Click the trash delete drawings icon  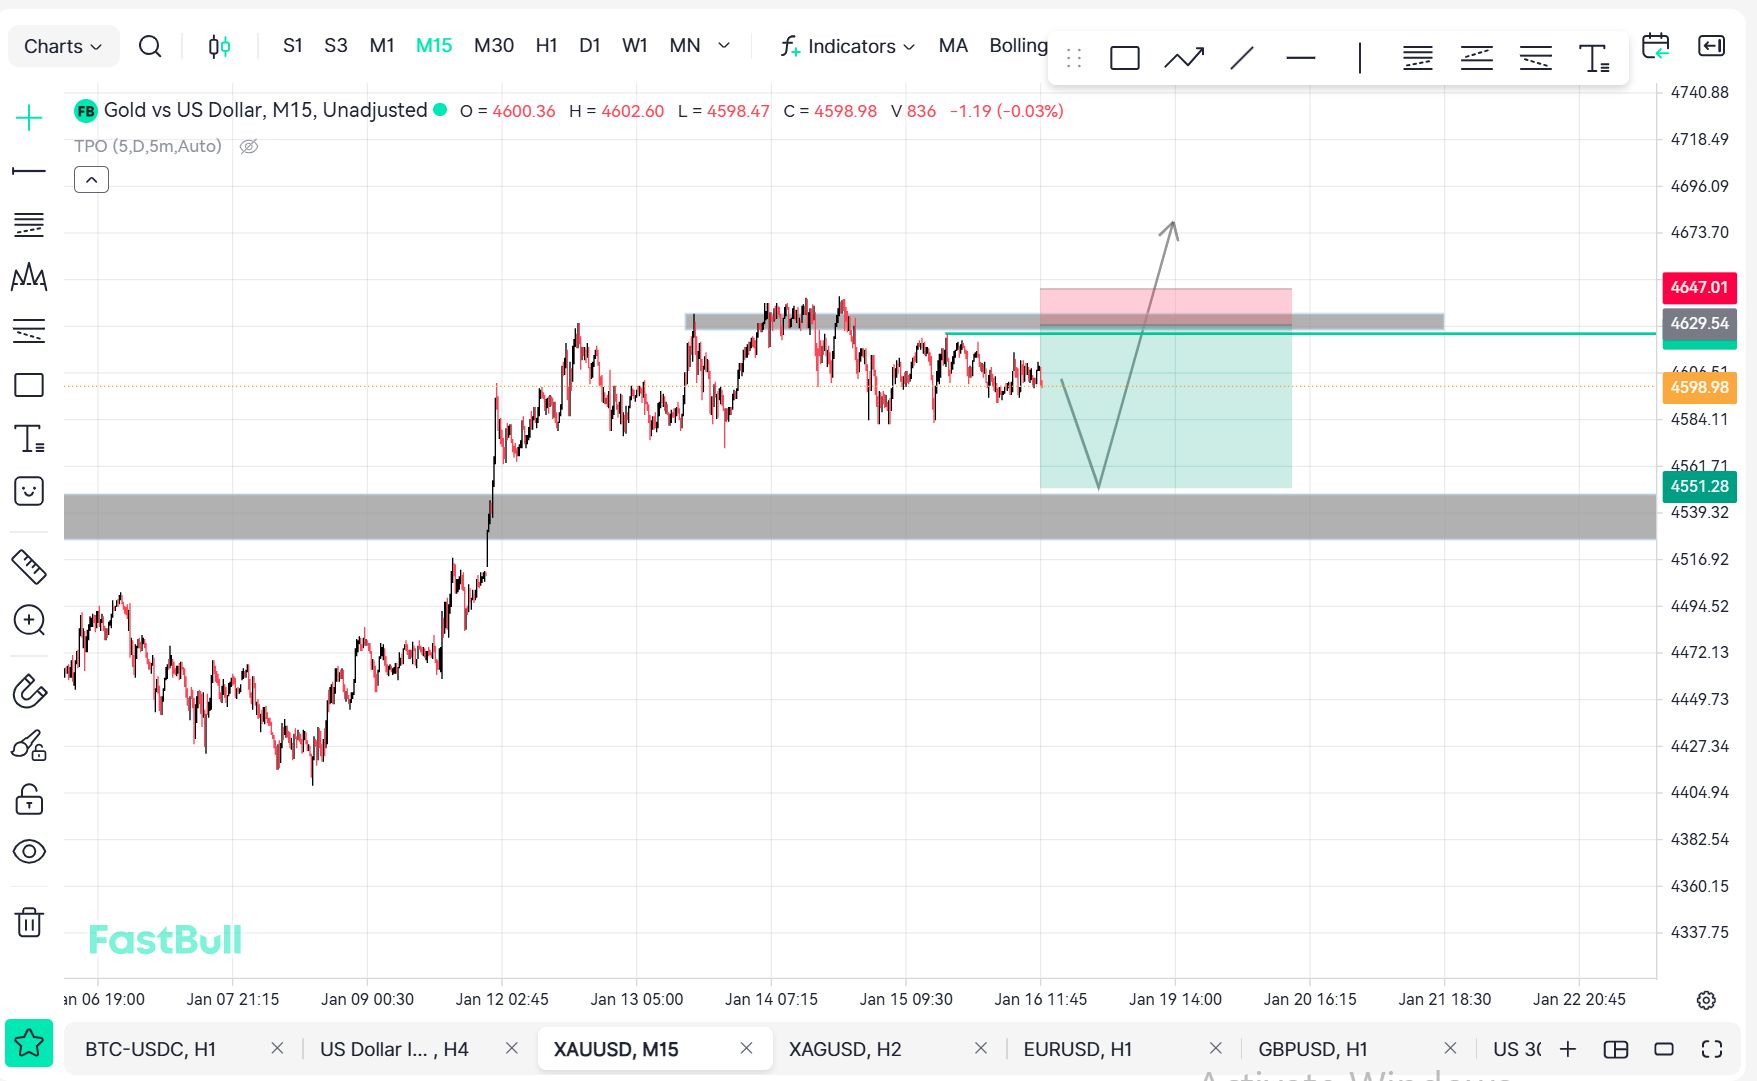tap(29, 921)
